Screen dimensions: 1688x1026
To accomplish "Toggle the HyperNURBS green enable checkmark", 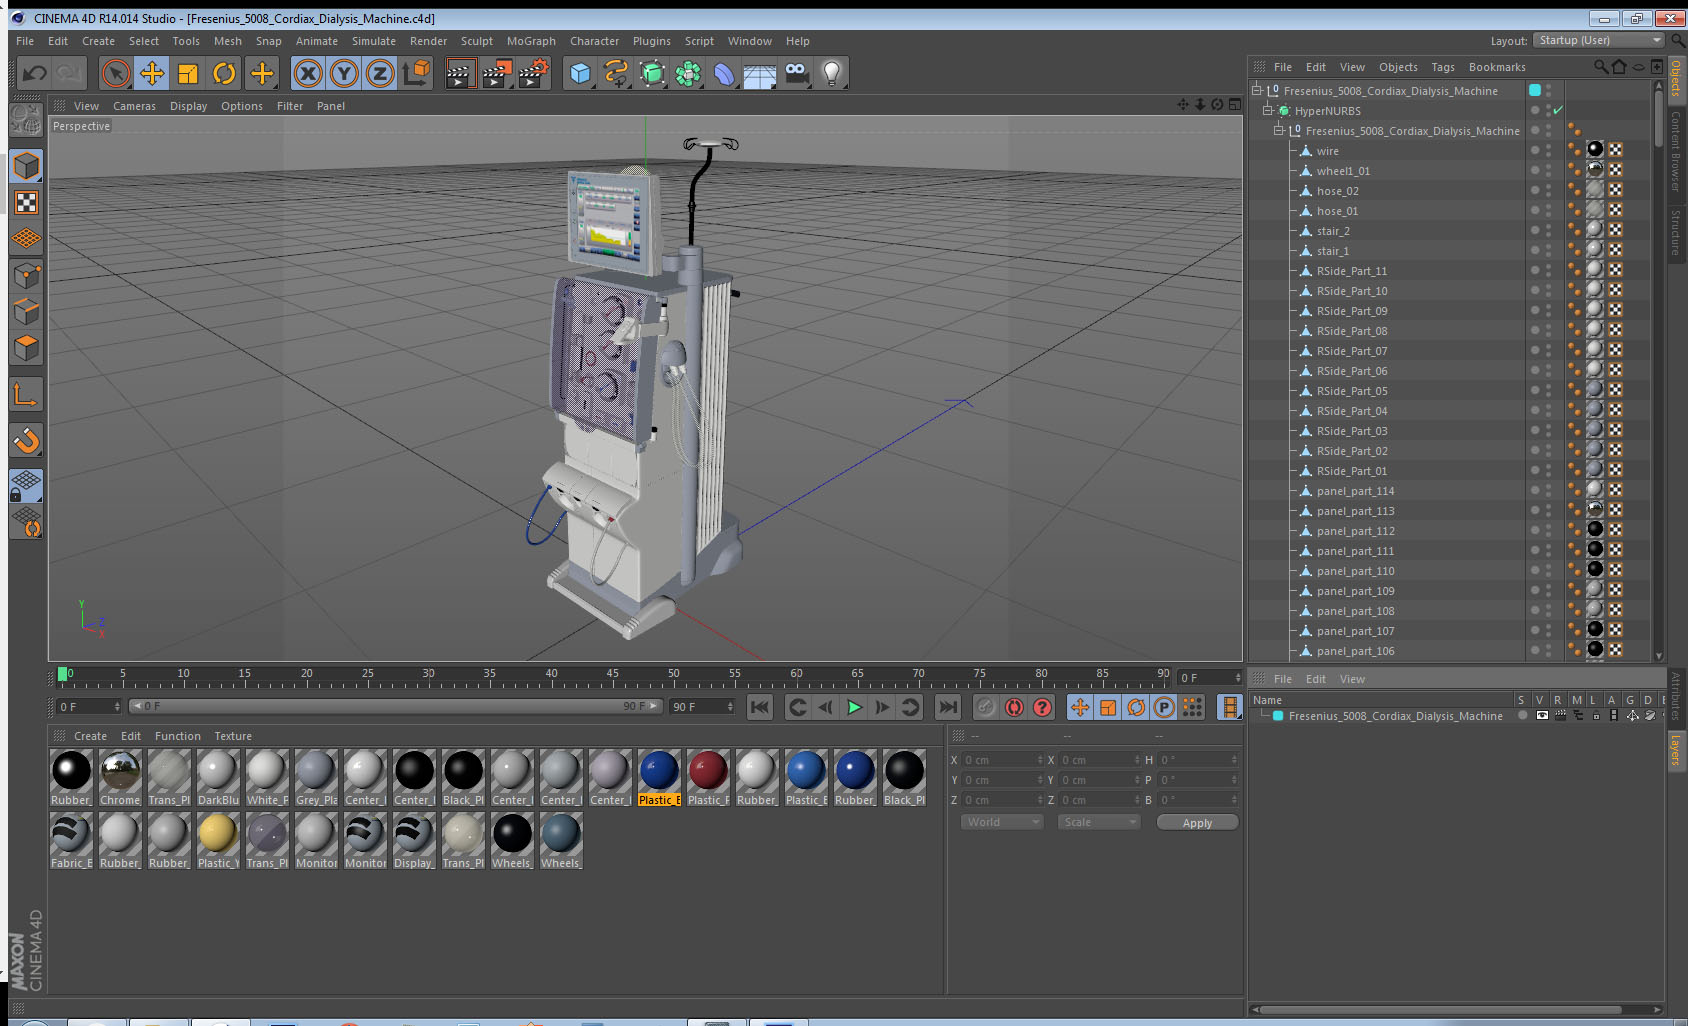I will pos(1558,110).
